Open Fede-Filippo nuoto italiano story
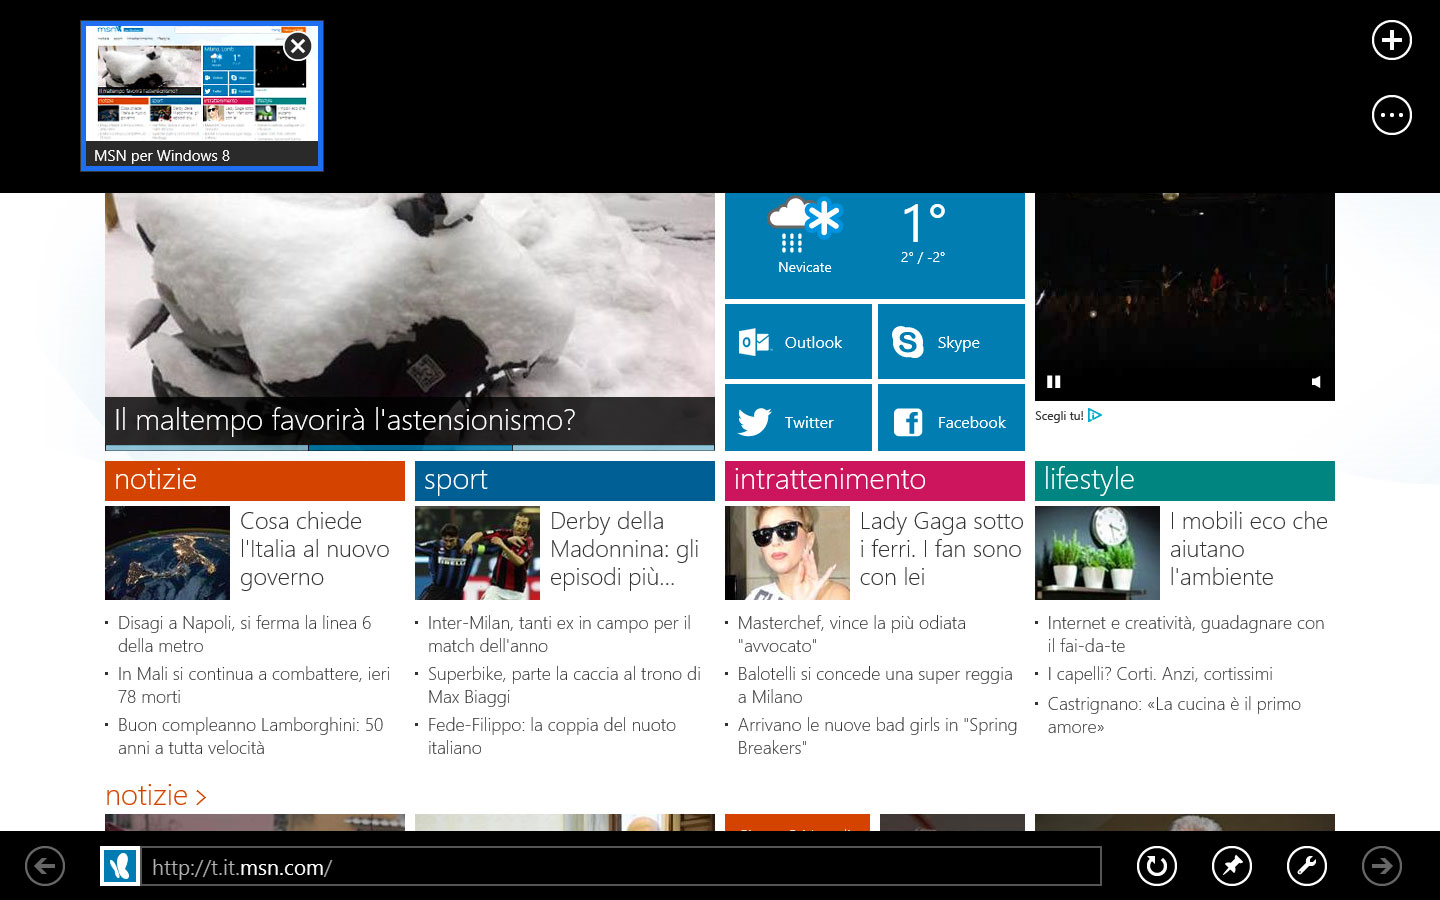This screenshot has height=900, width=1440. point(552,736)
